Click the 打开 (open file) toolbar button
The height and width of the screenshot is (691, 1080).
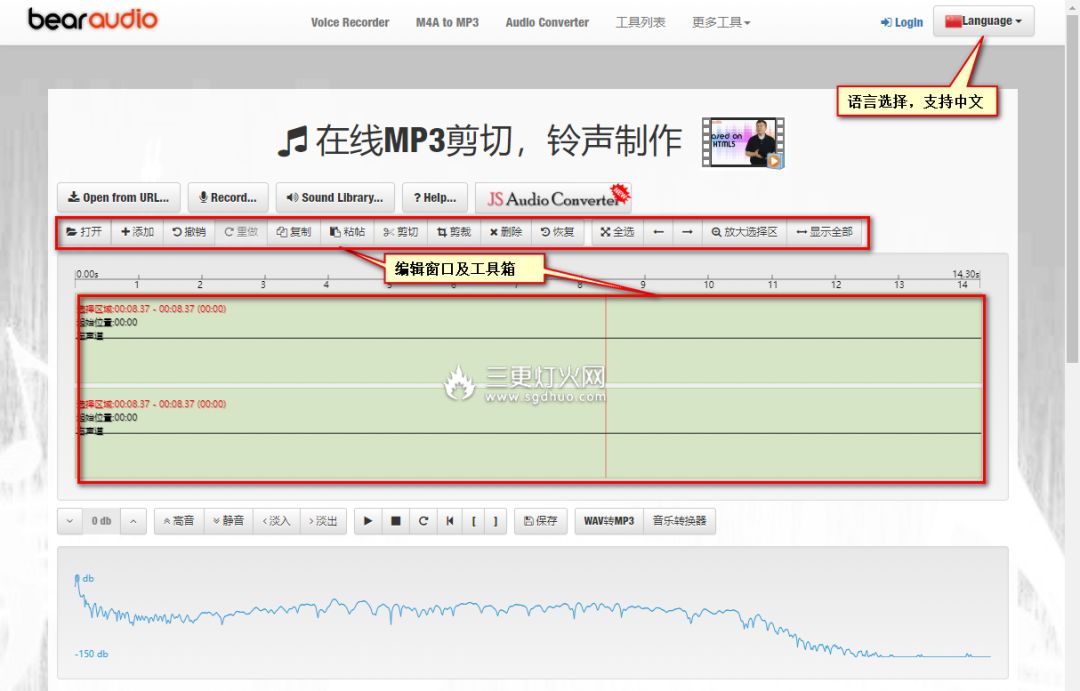click(x=84, y=232)
